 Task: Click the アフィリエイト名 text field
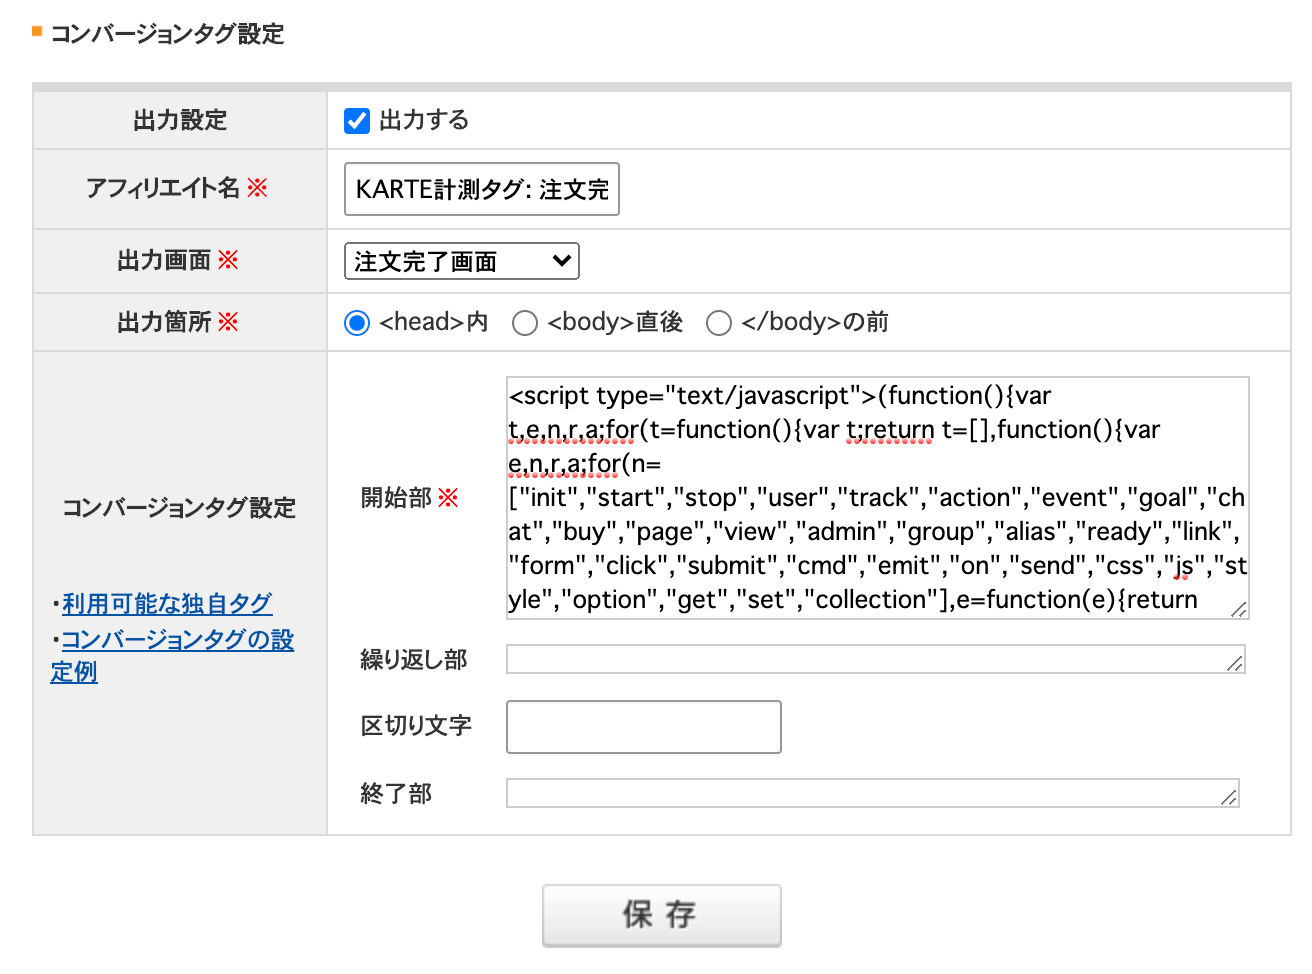(x=482, y=189)
